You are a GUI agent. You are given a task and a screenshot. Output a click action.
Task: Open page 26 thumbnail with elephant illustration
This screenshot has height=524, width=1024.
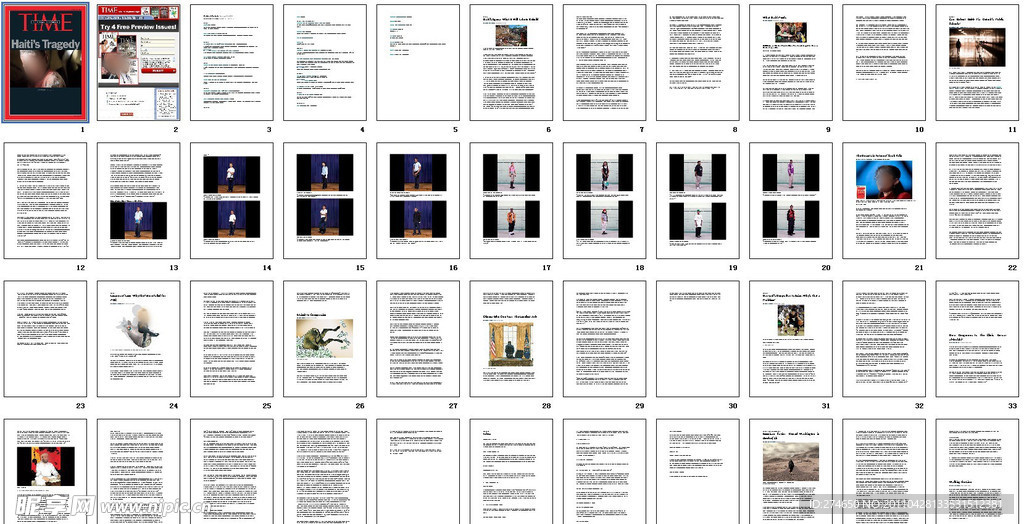325,339
